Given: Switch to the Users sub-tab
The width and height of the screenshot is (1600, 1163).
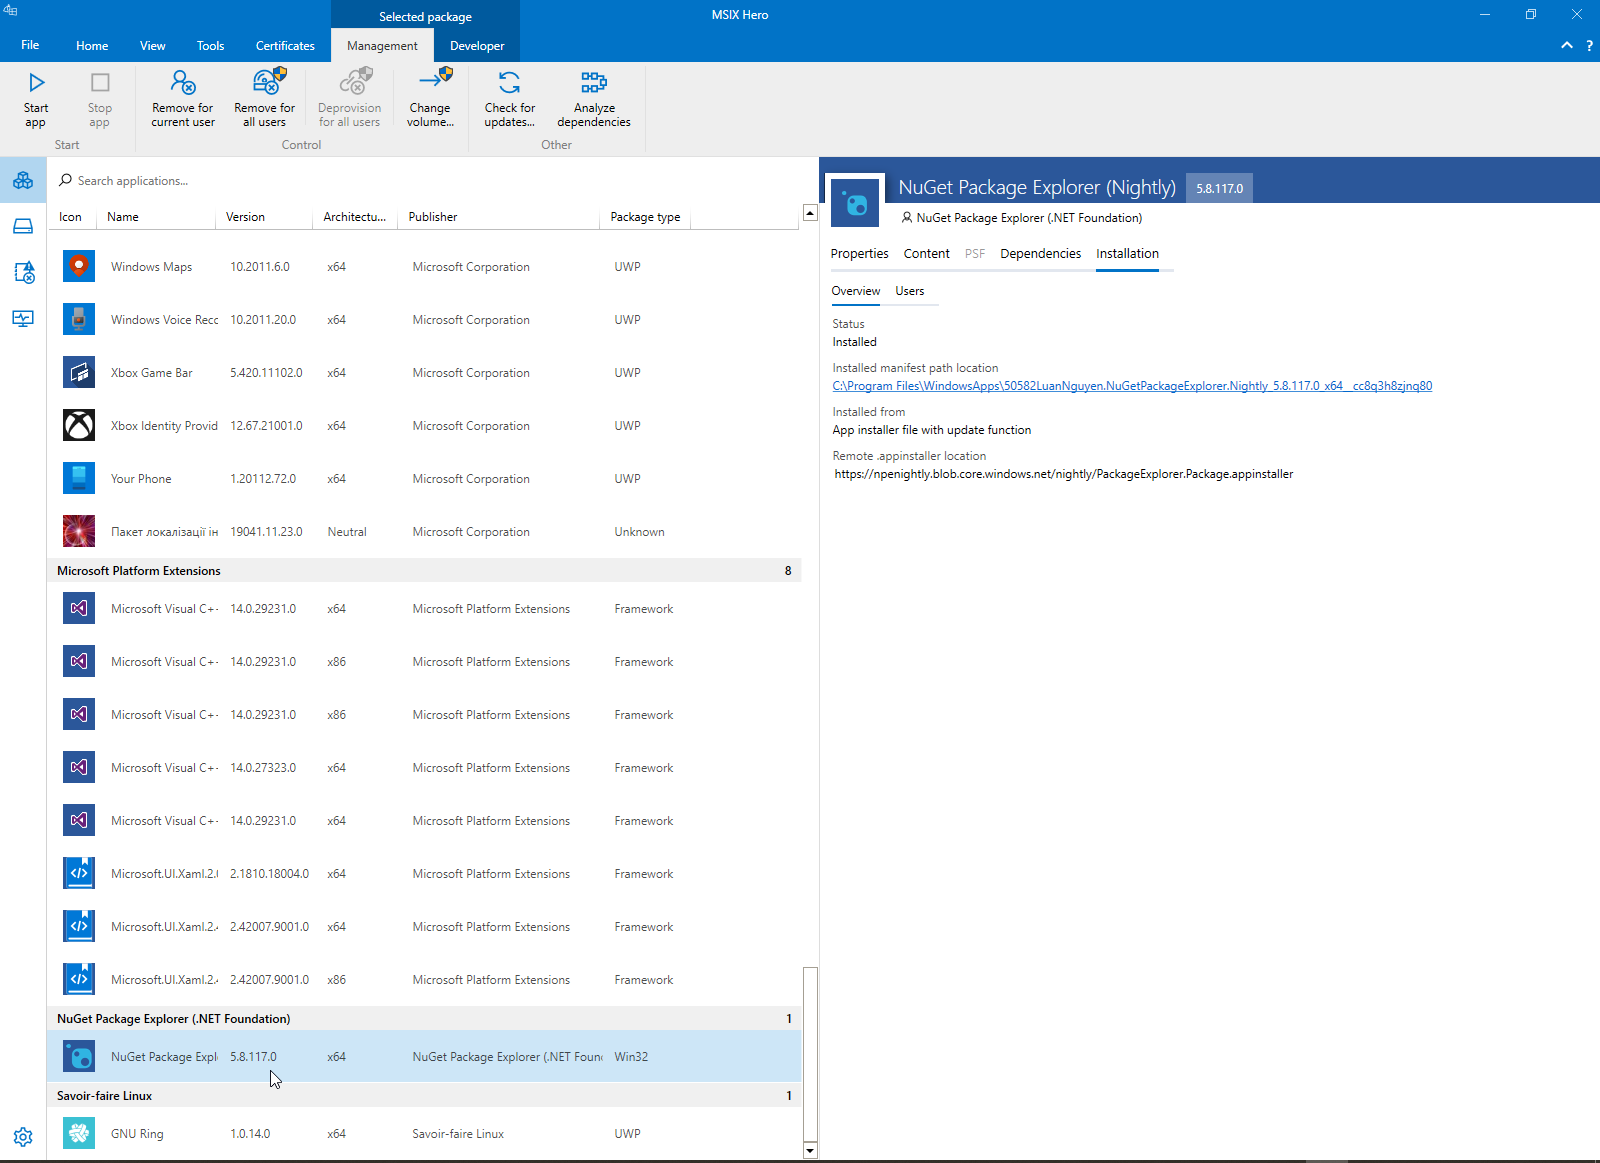Looking at the screenshot, I should click(910, 291).
